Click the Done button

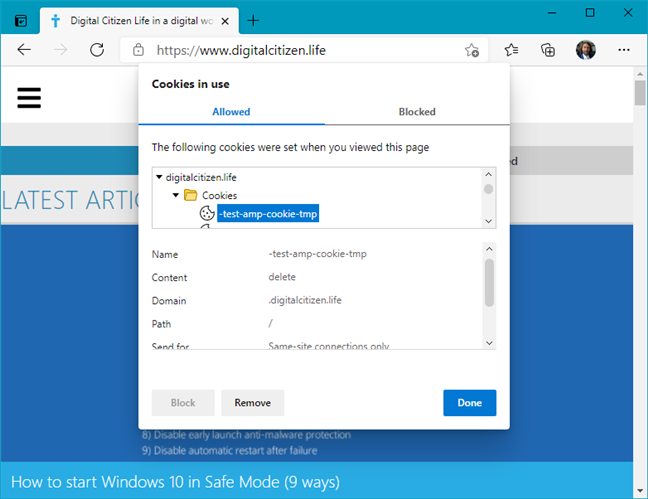pos(469,403)
